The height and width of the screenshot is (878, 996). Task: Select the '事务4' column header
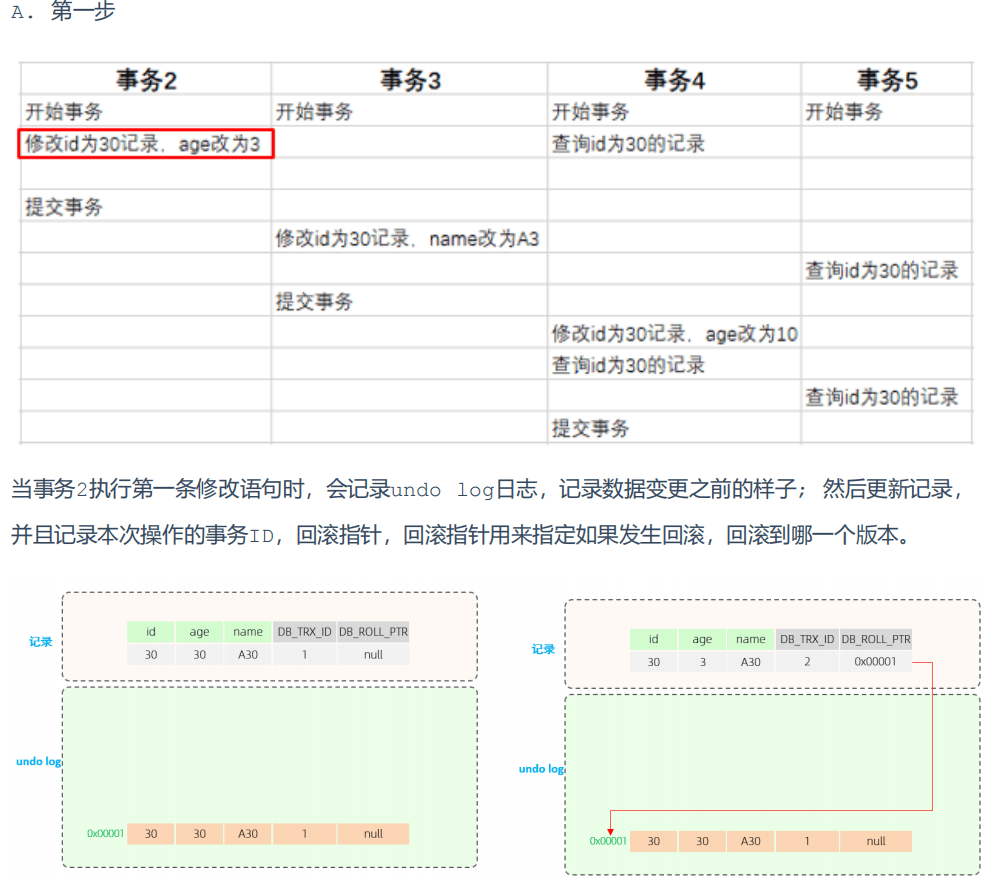(x=674, y=80)
